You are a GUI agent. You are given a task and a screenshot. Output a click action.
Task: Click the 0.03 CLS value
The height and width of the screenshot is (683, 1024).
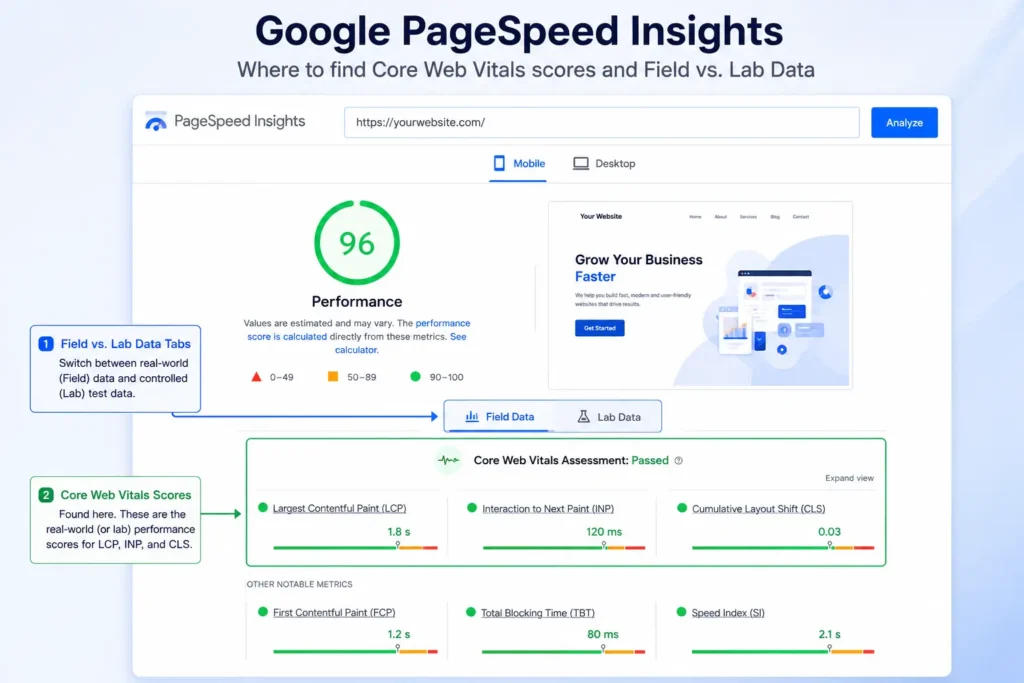(x=829, y=532)
